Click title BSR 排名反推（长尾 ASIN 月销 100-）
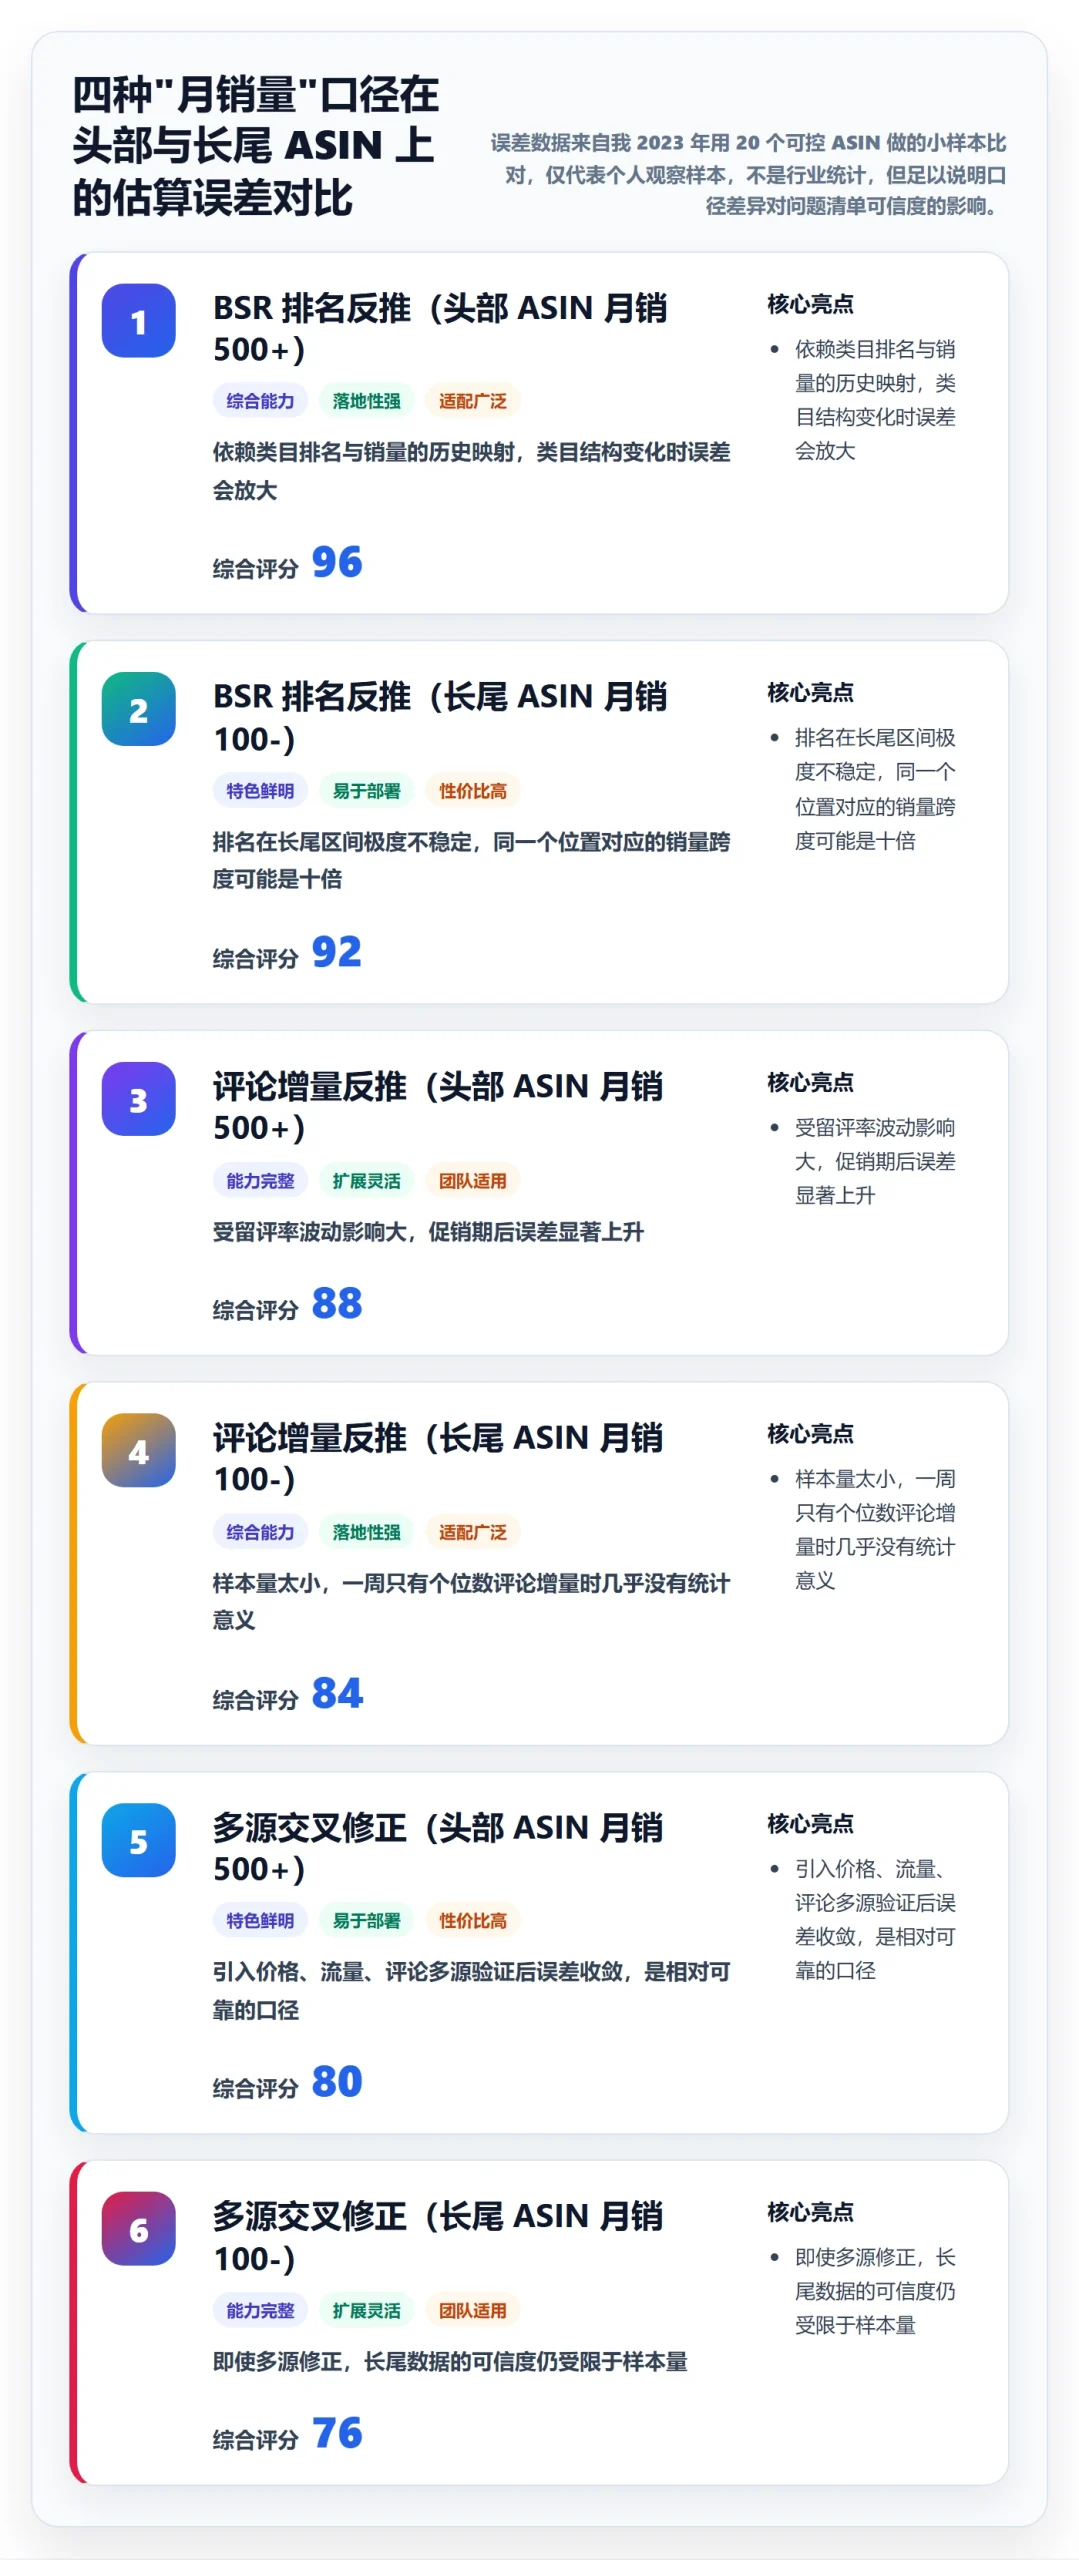Screen dimensions: 1079x2560 tap(440, 717)
